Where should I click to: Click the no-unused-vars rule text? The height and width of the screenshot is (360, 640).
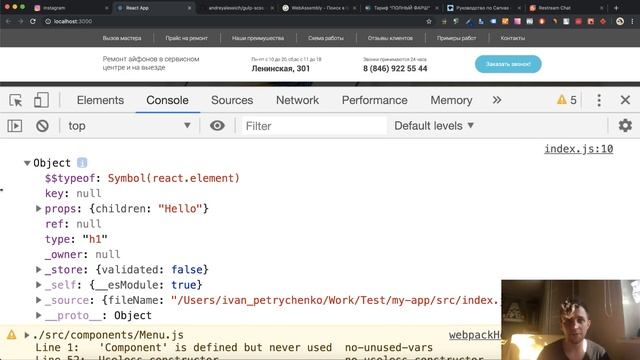click(x=389, y=348)
